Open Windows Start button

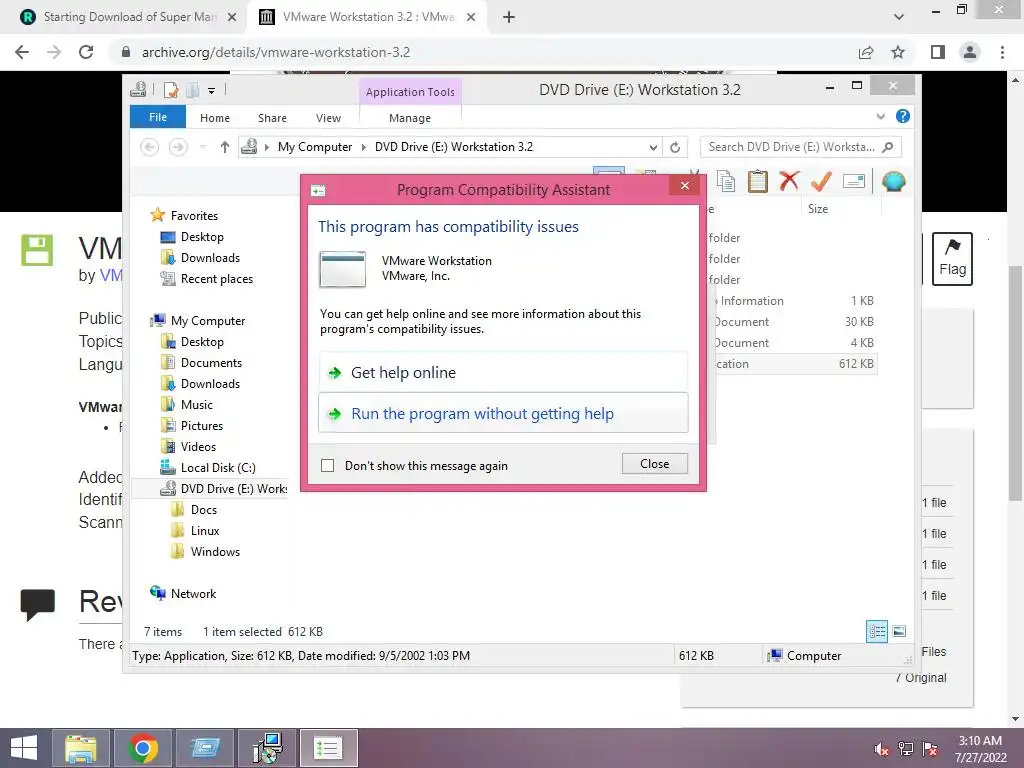click(24, 748)
